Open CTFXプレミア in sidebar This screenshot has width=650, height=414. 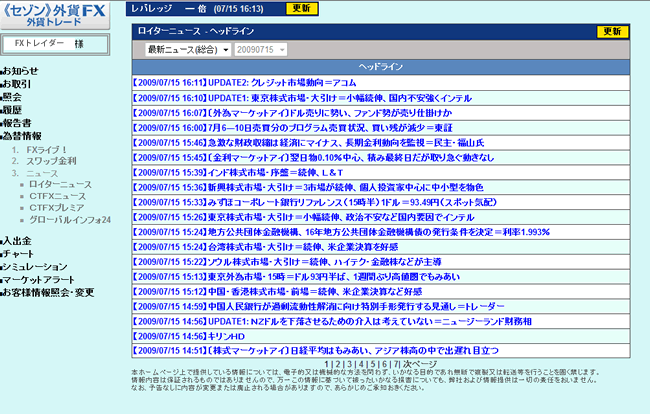57,208
